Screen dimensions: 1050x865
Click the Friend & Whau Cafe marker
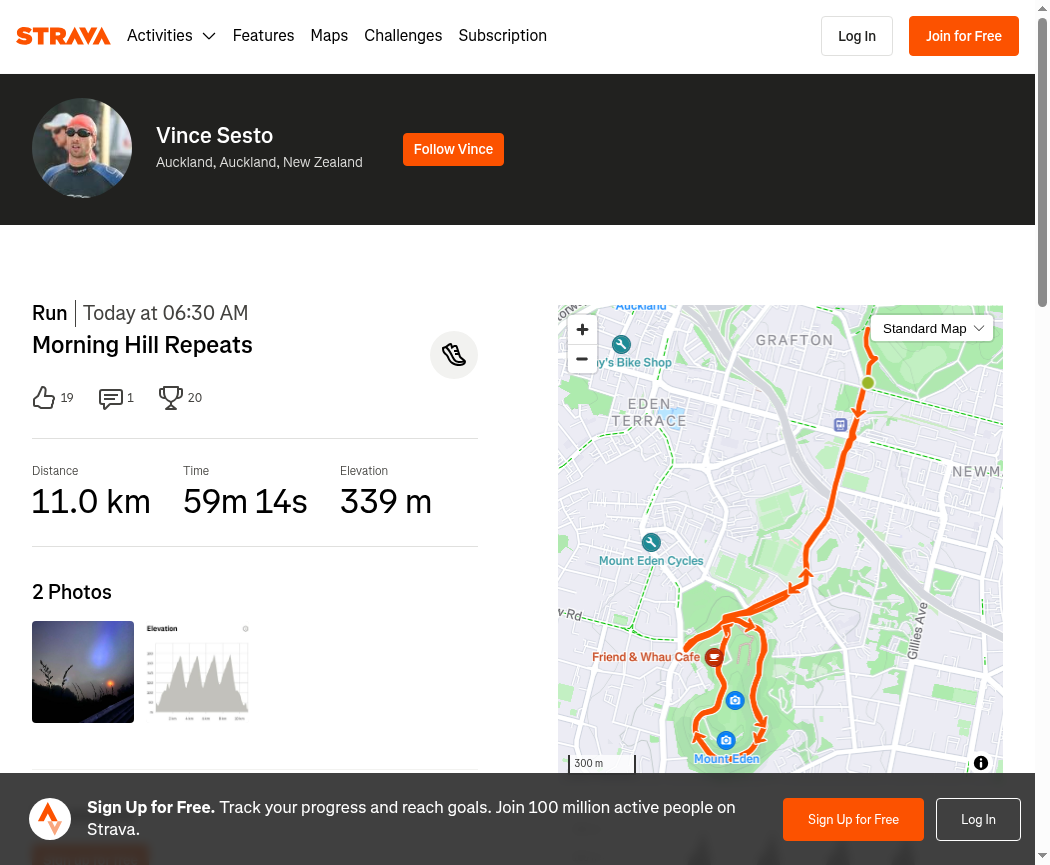click(x=714, y=657)
